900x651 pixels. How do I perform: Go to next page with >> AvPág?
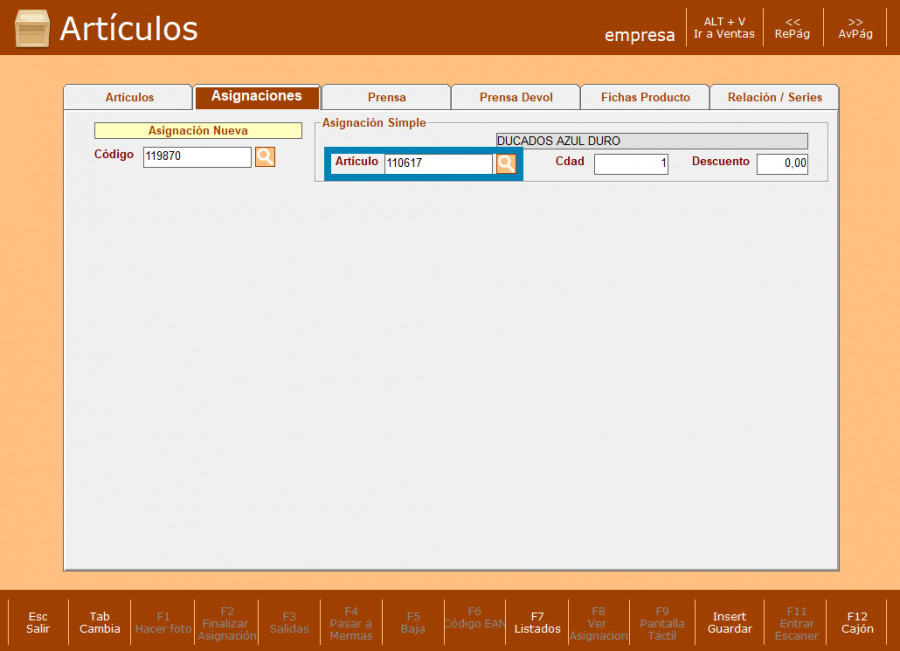coord(855,28)
